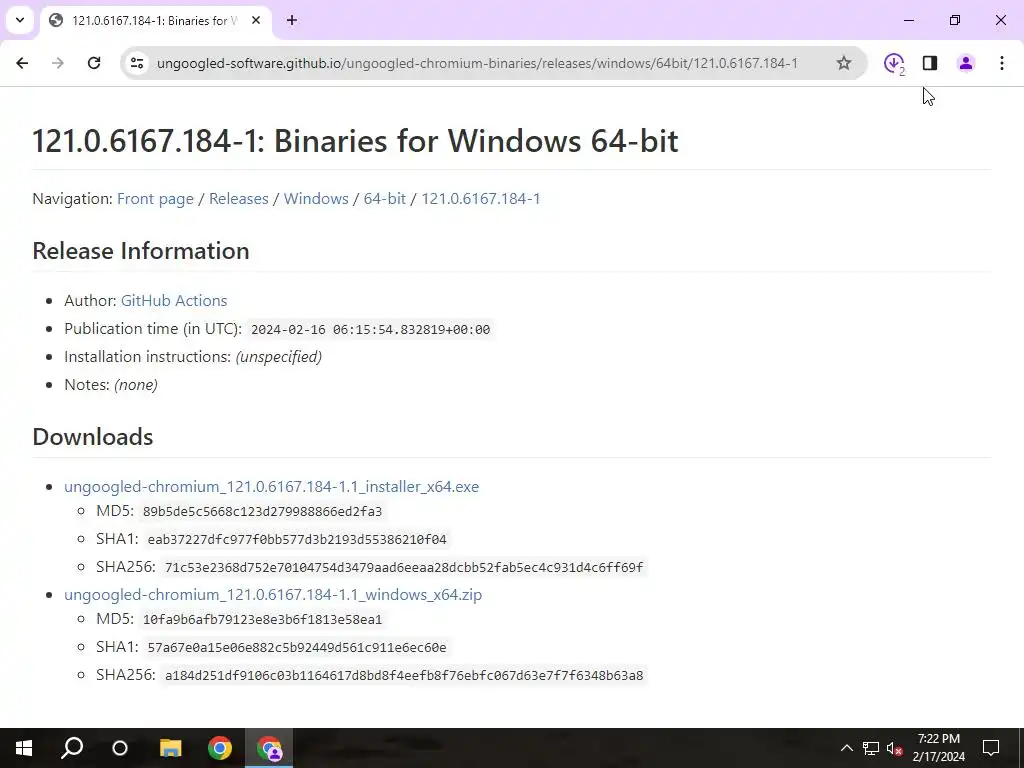The height and width of the screenshot is (768, 1024).
Task: Switch to the active Chrome profile window in taskbar
Action: (269, 748)
